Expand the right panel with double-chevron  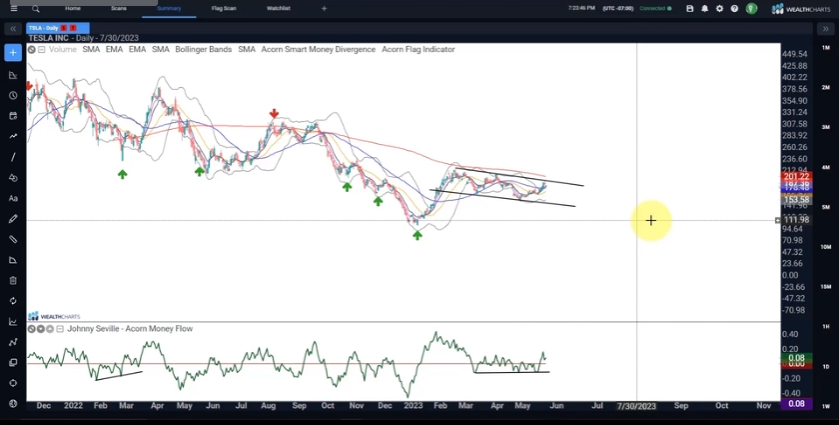coord(826,29)
